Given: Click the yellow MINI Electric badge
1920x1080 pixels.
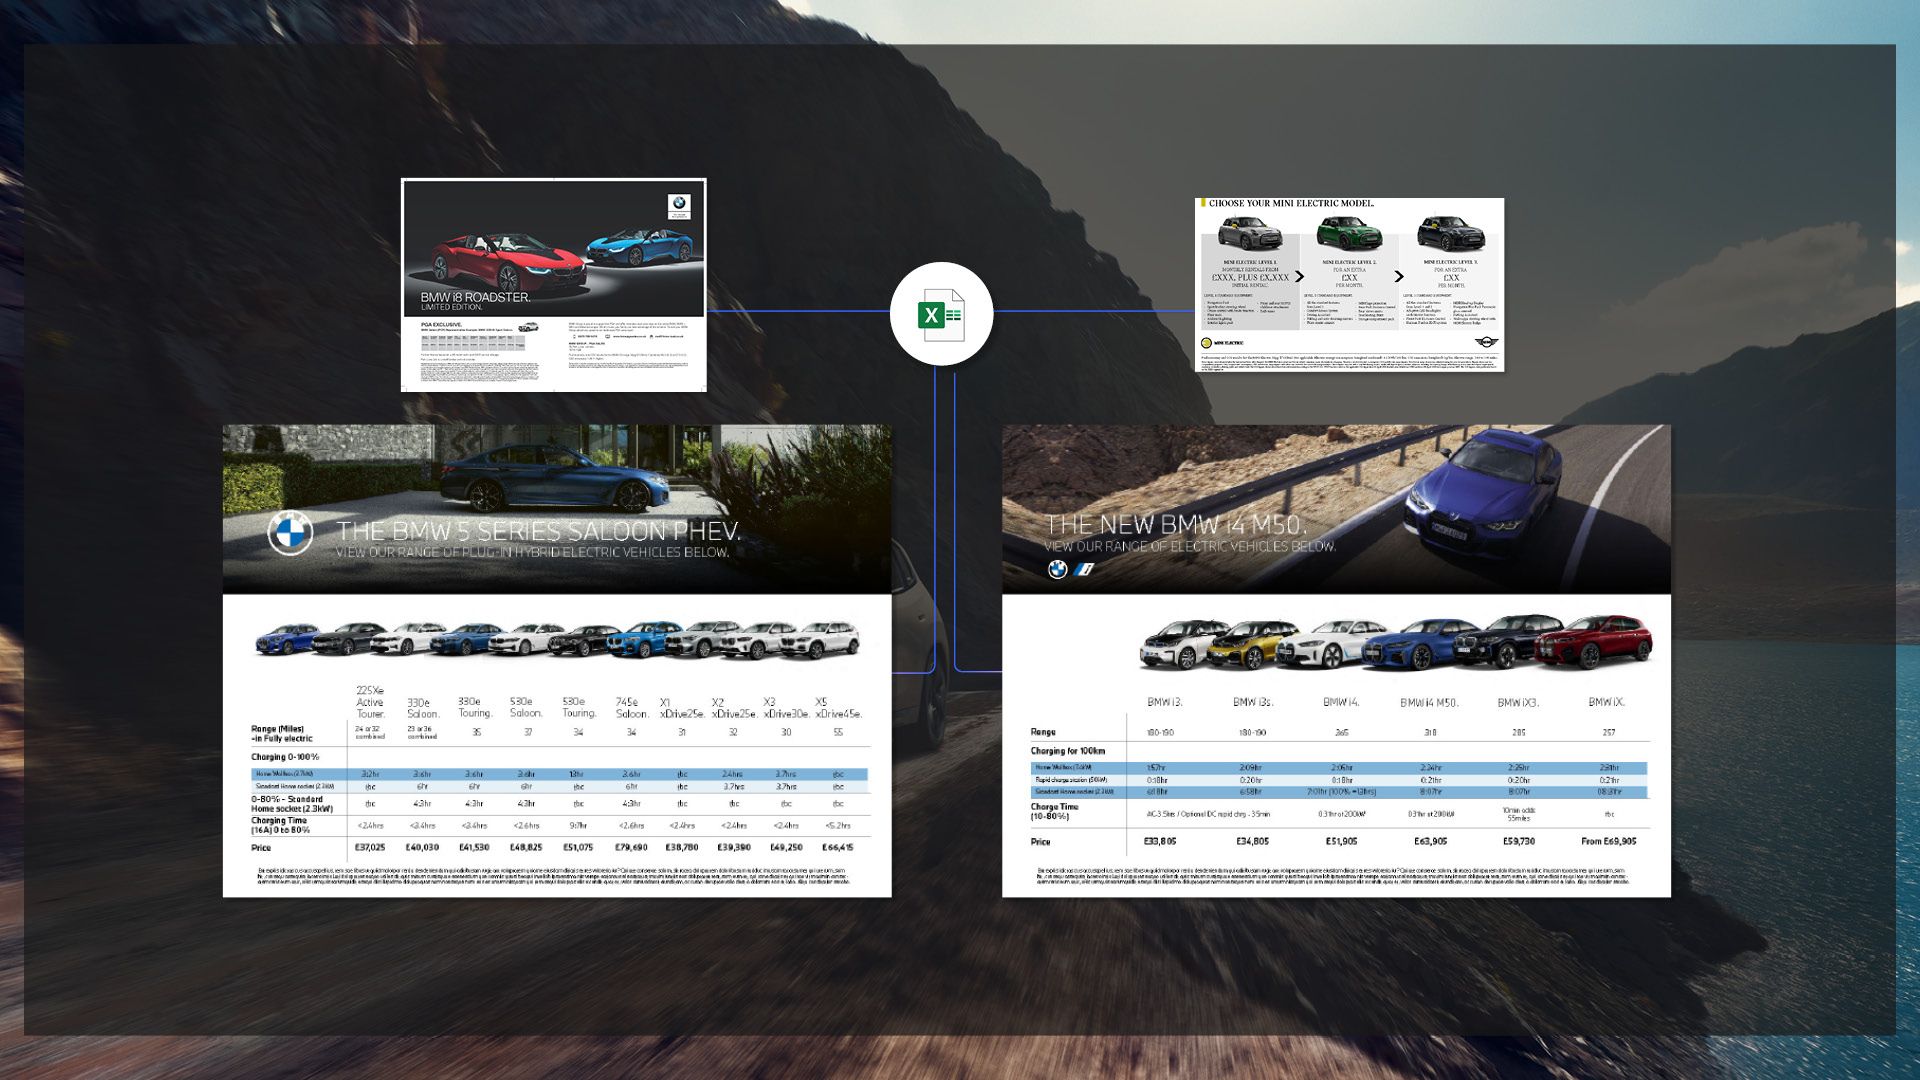Looking at the screenshot, I should pos(1206,343).
